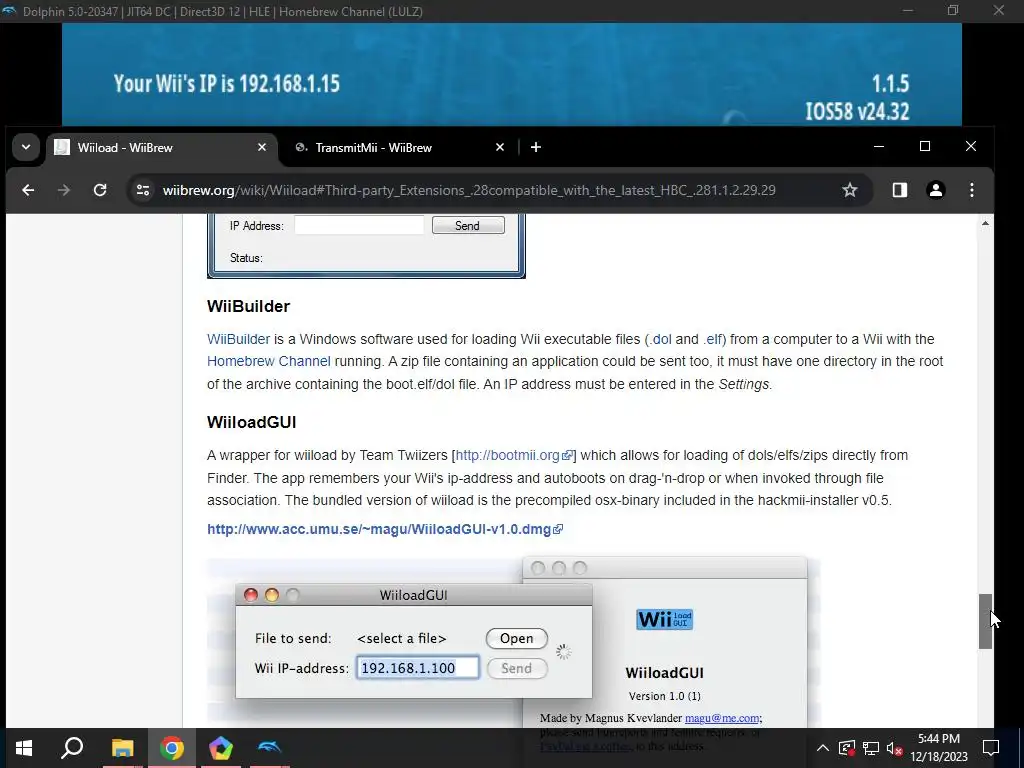Go back to the previous page in Chrome
The width and height of the screenshot is (1024, 768).
click(x=28, y=190)
